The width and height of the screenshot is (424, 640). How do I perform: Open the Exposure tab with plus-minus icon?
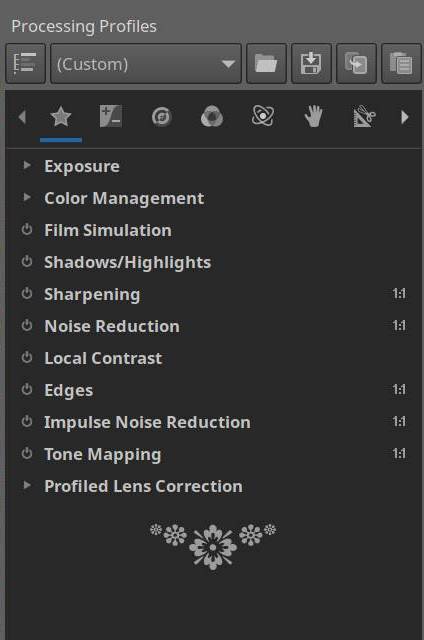(111, 117)
